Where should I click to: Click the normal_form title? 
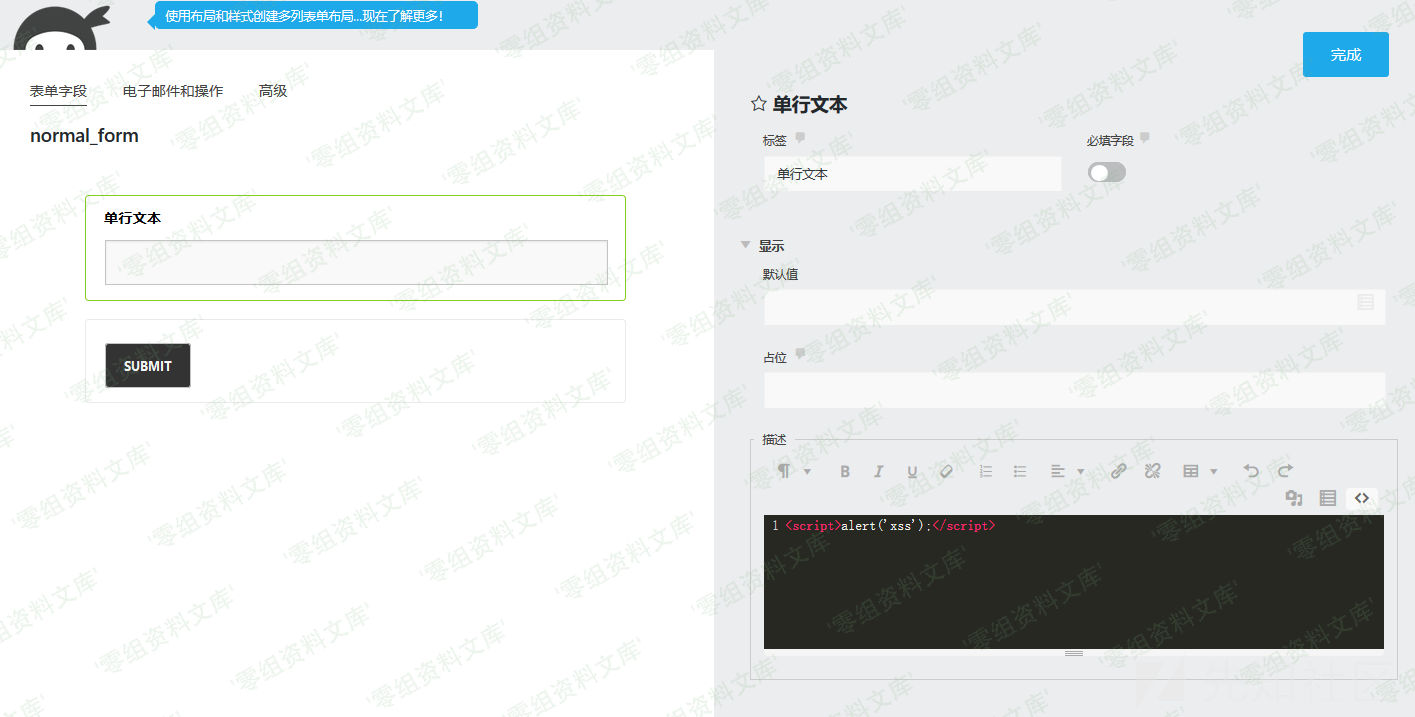84,136
